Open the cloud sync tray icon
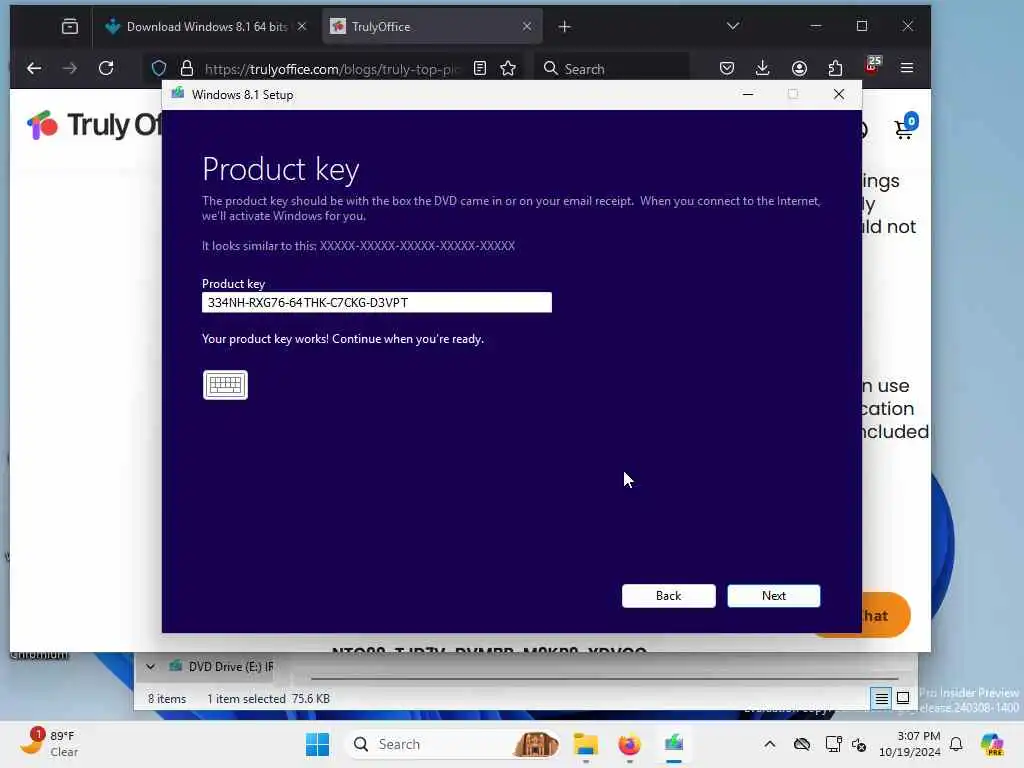This screenshot has height=768, width=1024. coord(802,744)
